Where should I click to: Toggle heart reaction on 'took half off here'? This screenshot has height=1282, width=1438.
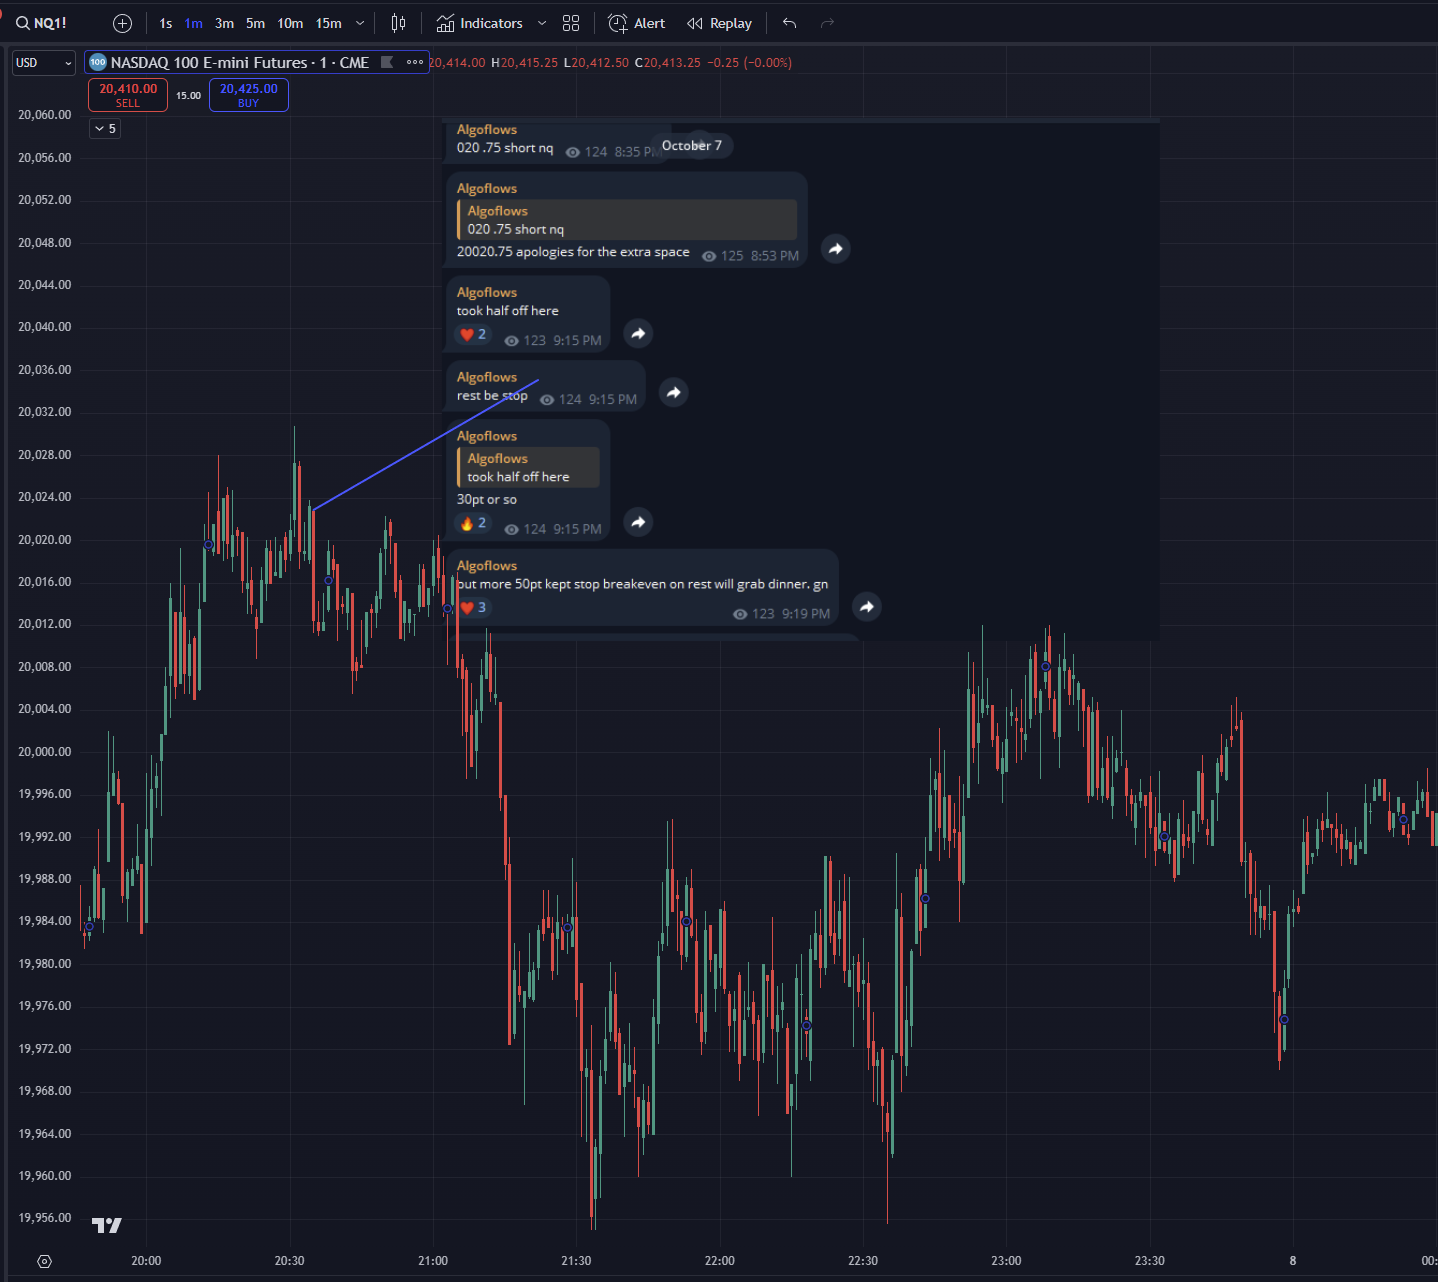473,335
